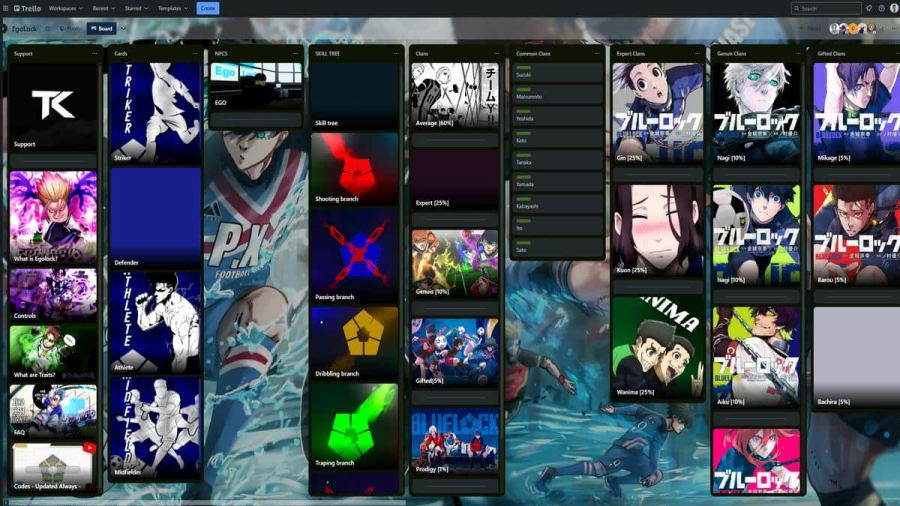Screen dimensions: 900x506
Task: Open the notifications bell icon
Action: pyautogui.click(x=869, y=9)
